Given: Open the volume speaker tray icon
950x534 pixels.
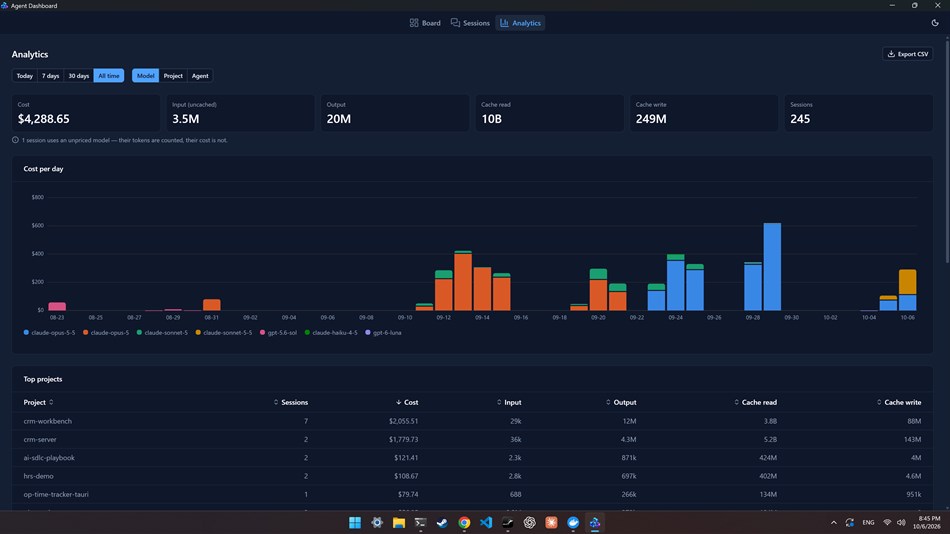Looking at the screenshot, I should pos(901,522).
